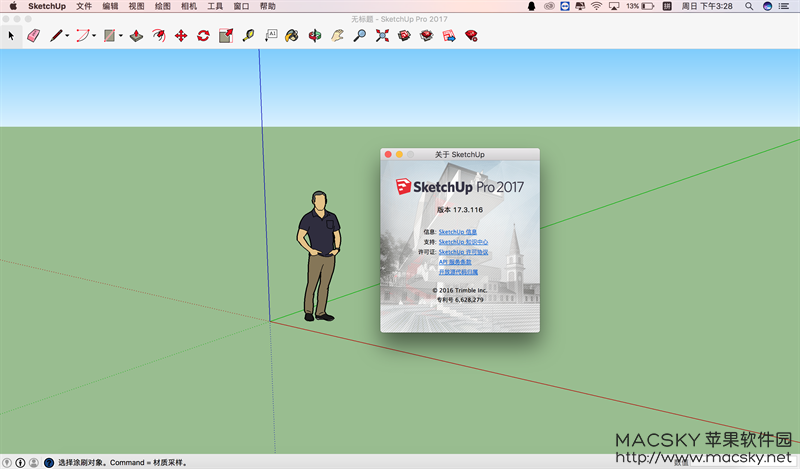Screen dimensions: 800x469
Task: Activate the Pan hand tool
Action: (x=337, y=36)
